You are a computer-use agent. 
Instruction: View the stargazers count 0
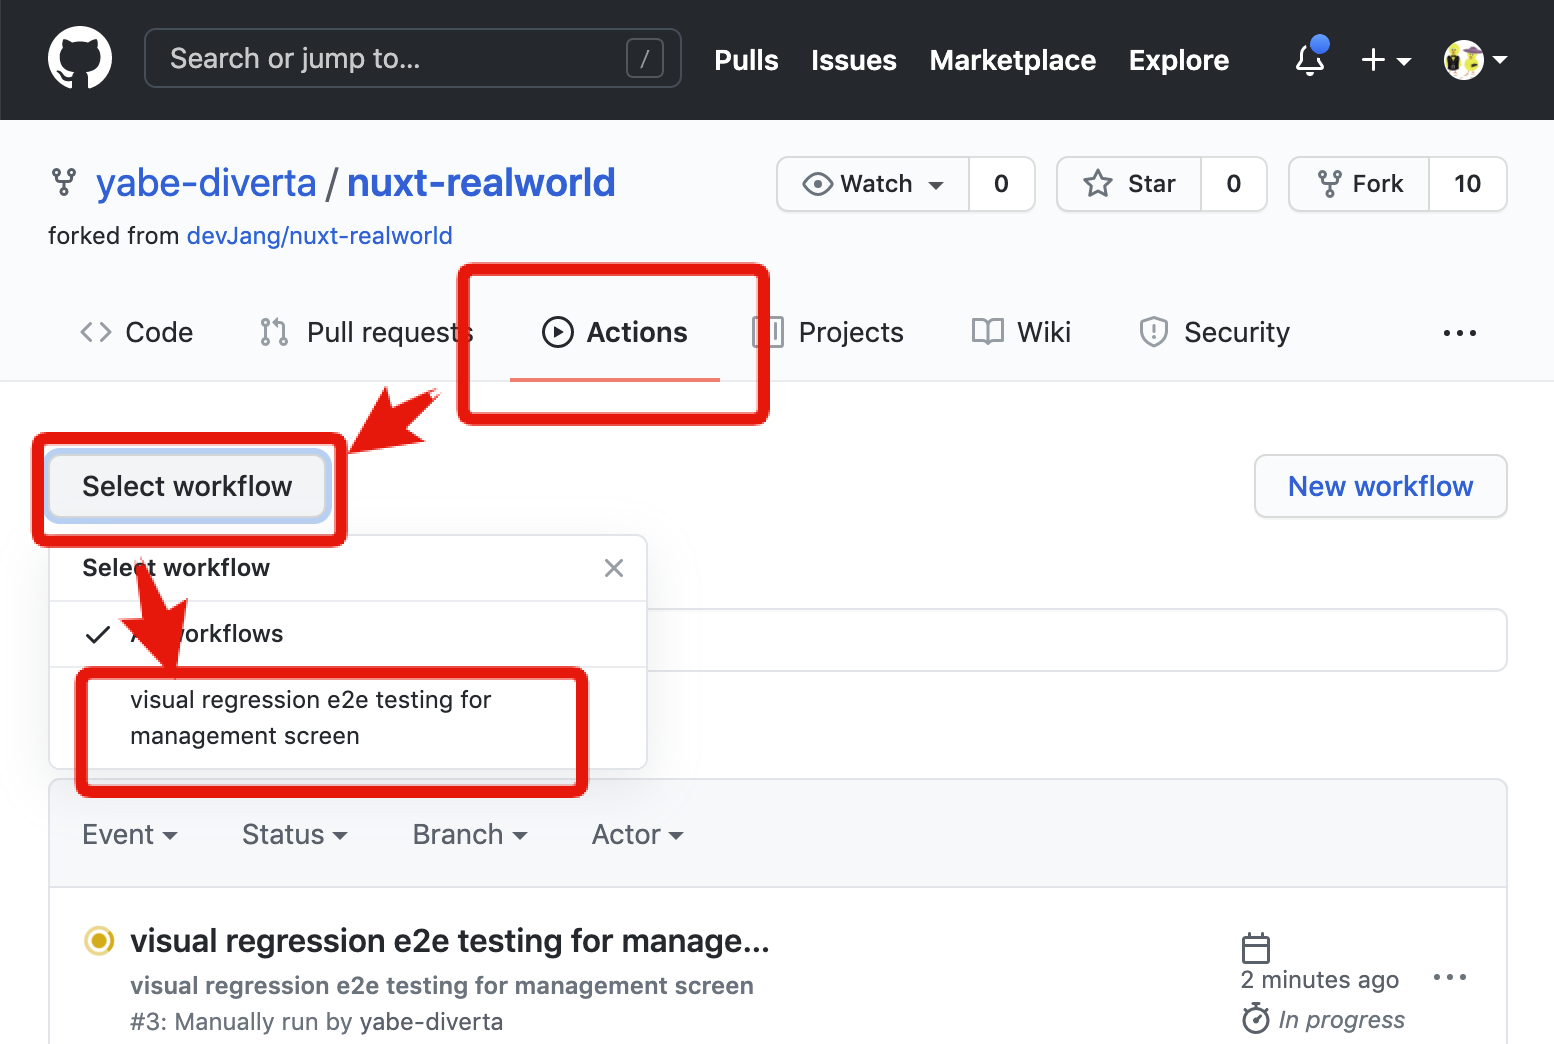(1233, 184)
